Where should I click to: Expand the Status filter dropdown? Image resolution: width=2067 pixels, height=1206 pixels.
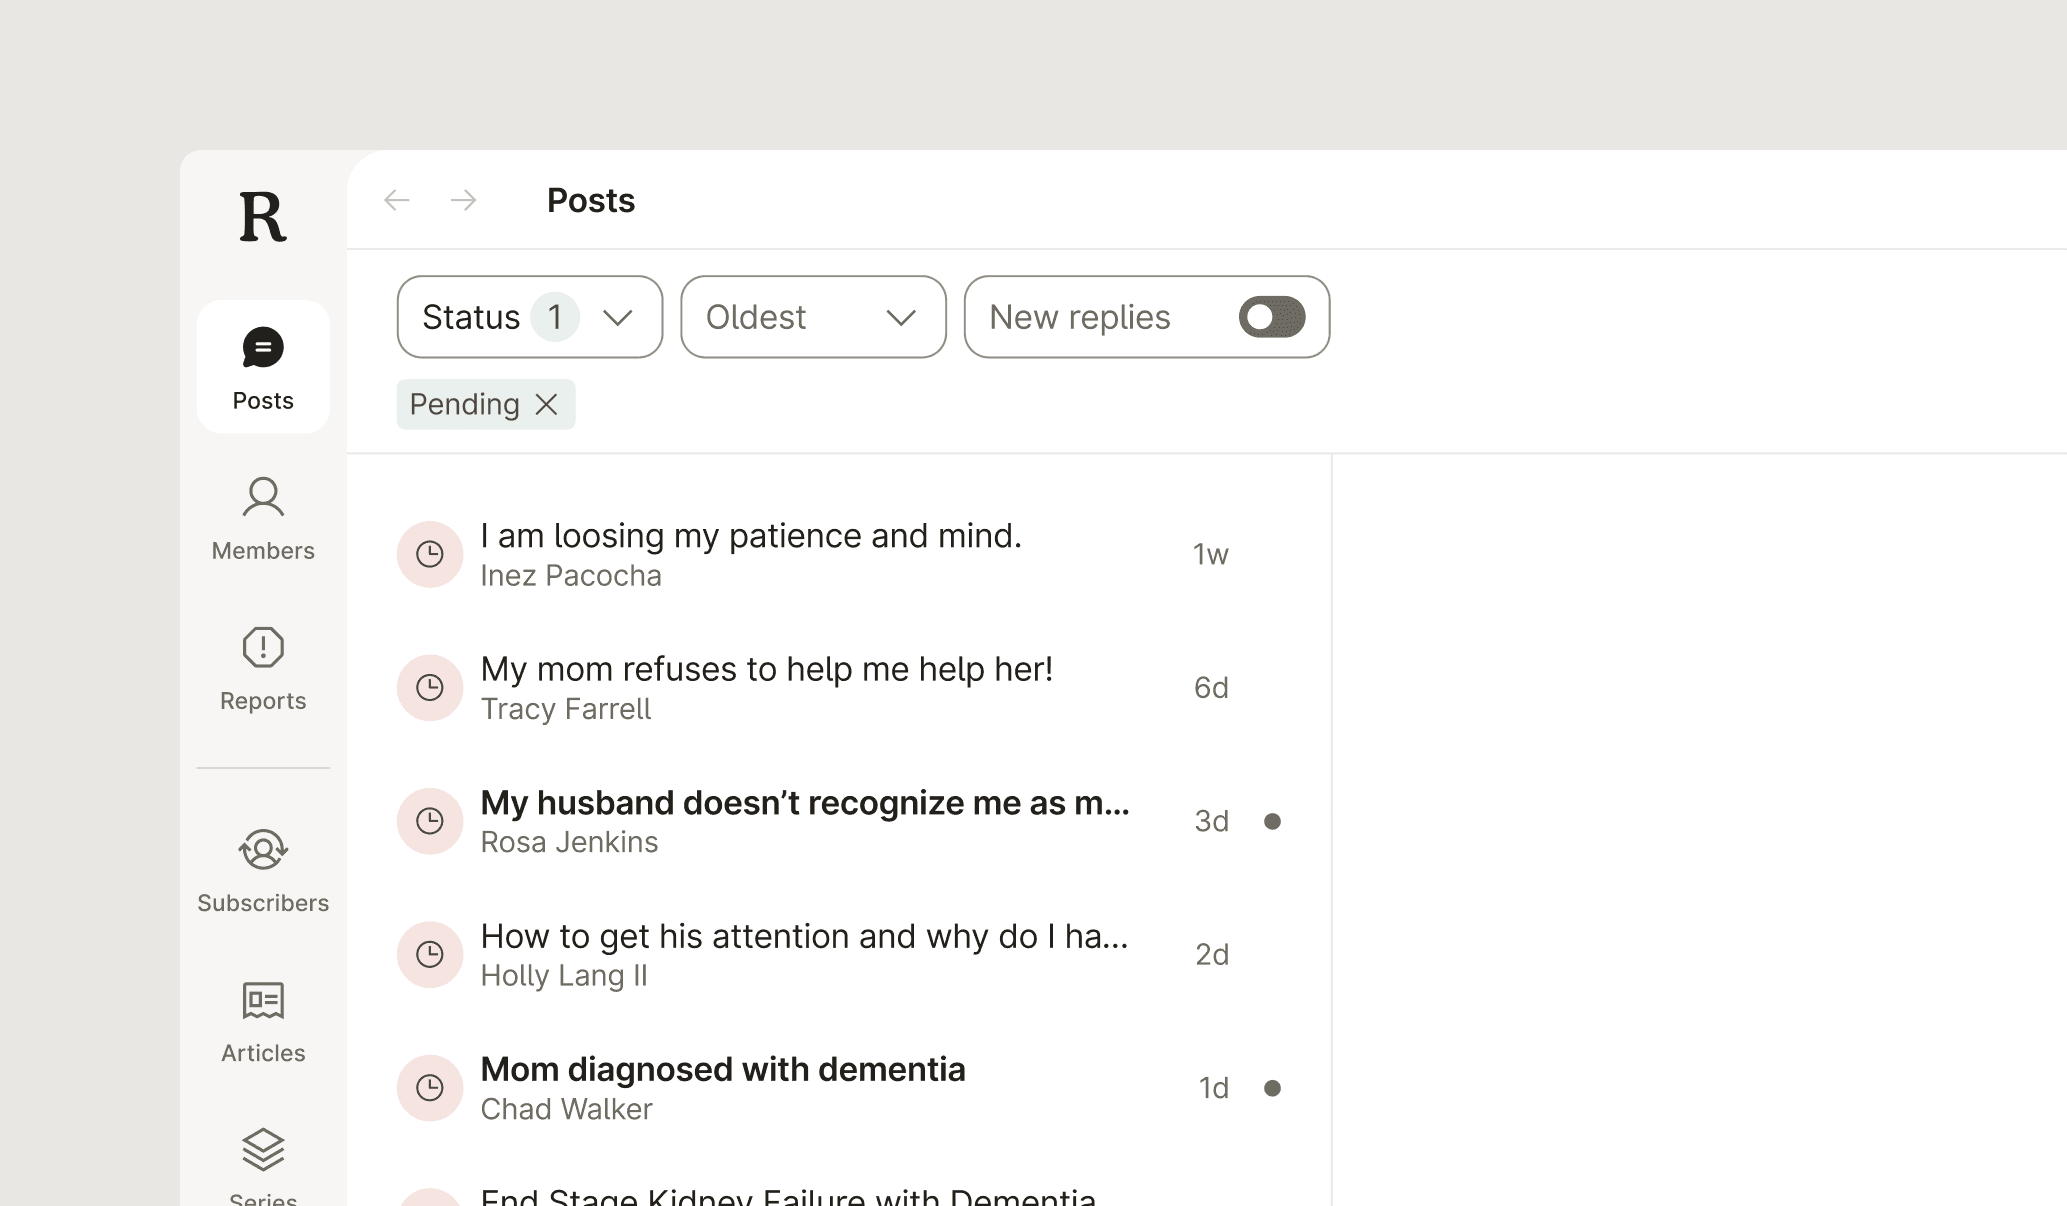529,317
